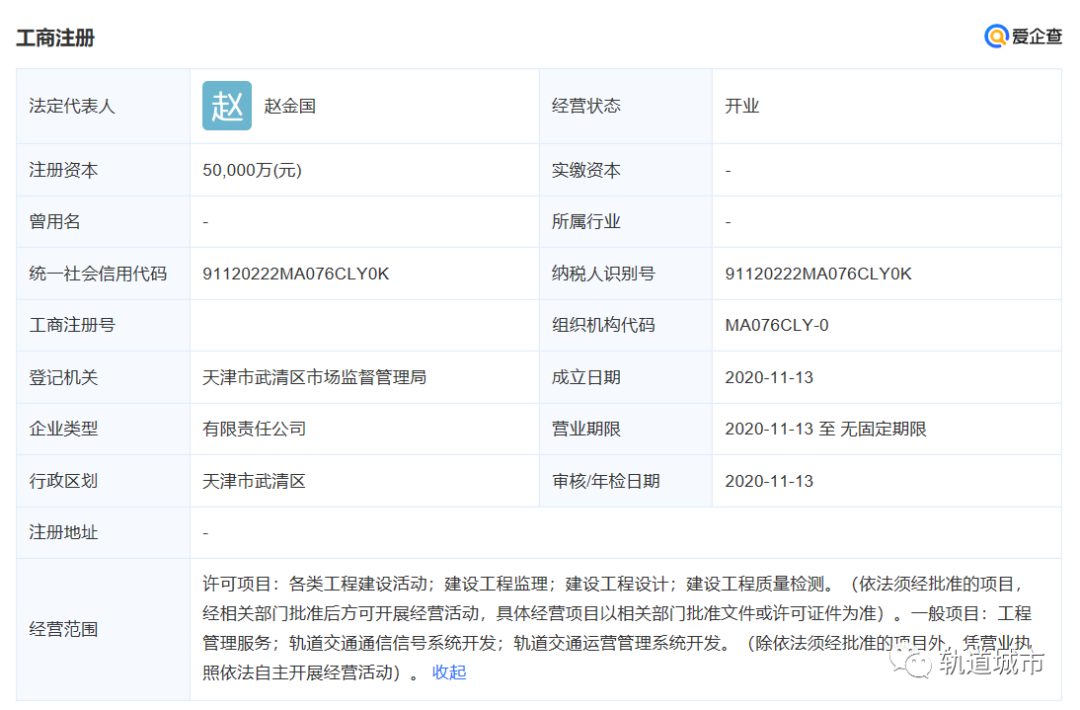Click the 工商注册 section heading
Screen dimensions: 1080x710
click(55, 37)
